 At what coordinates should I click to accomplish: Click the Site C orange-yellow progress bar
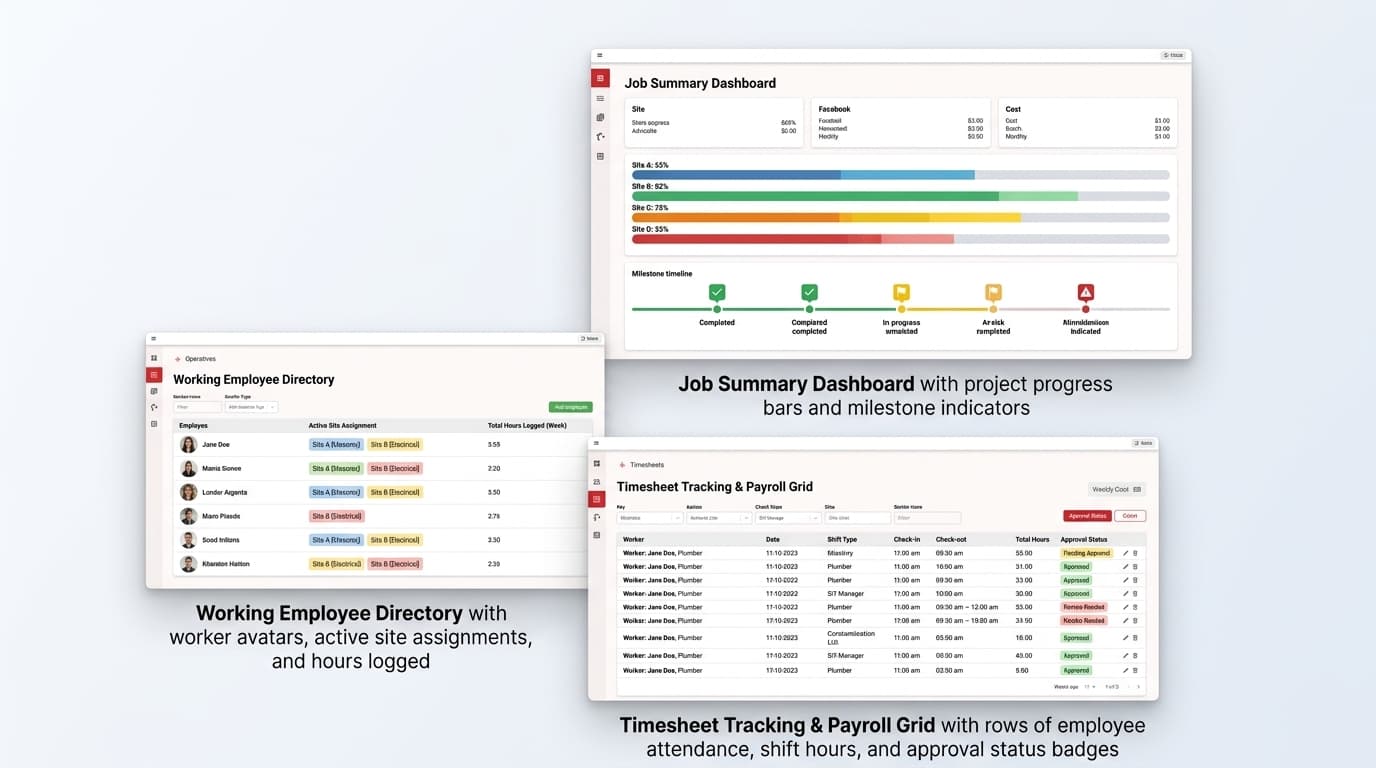point(826,217)
